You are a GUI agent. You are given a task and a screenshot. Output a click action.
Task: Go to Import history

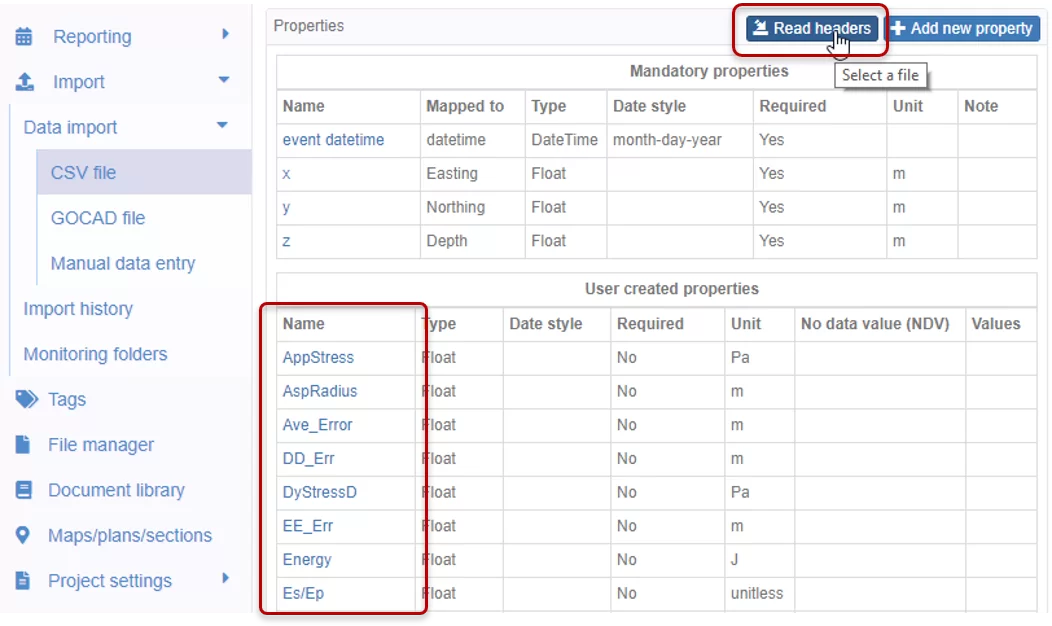pyautogui.click(x=78, y=309)
